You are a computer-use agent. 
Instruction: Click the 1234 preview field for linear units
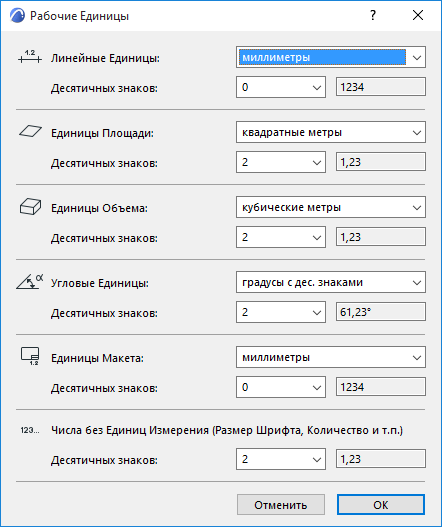coord(381,87)
